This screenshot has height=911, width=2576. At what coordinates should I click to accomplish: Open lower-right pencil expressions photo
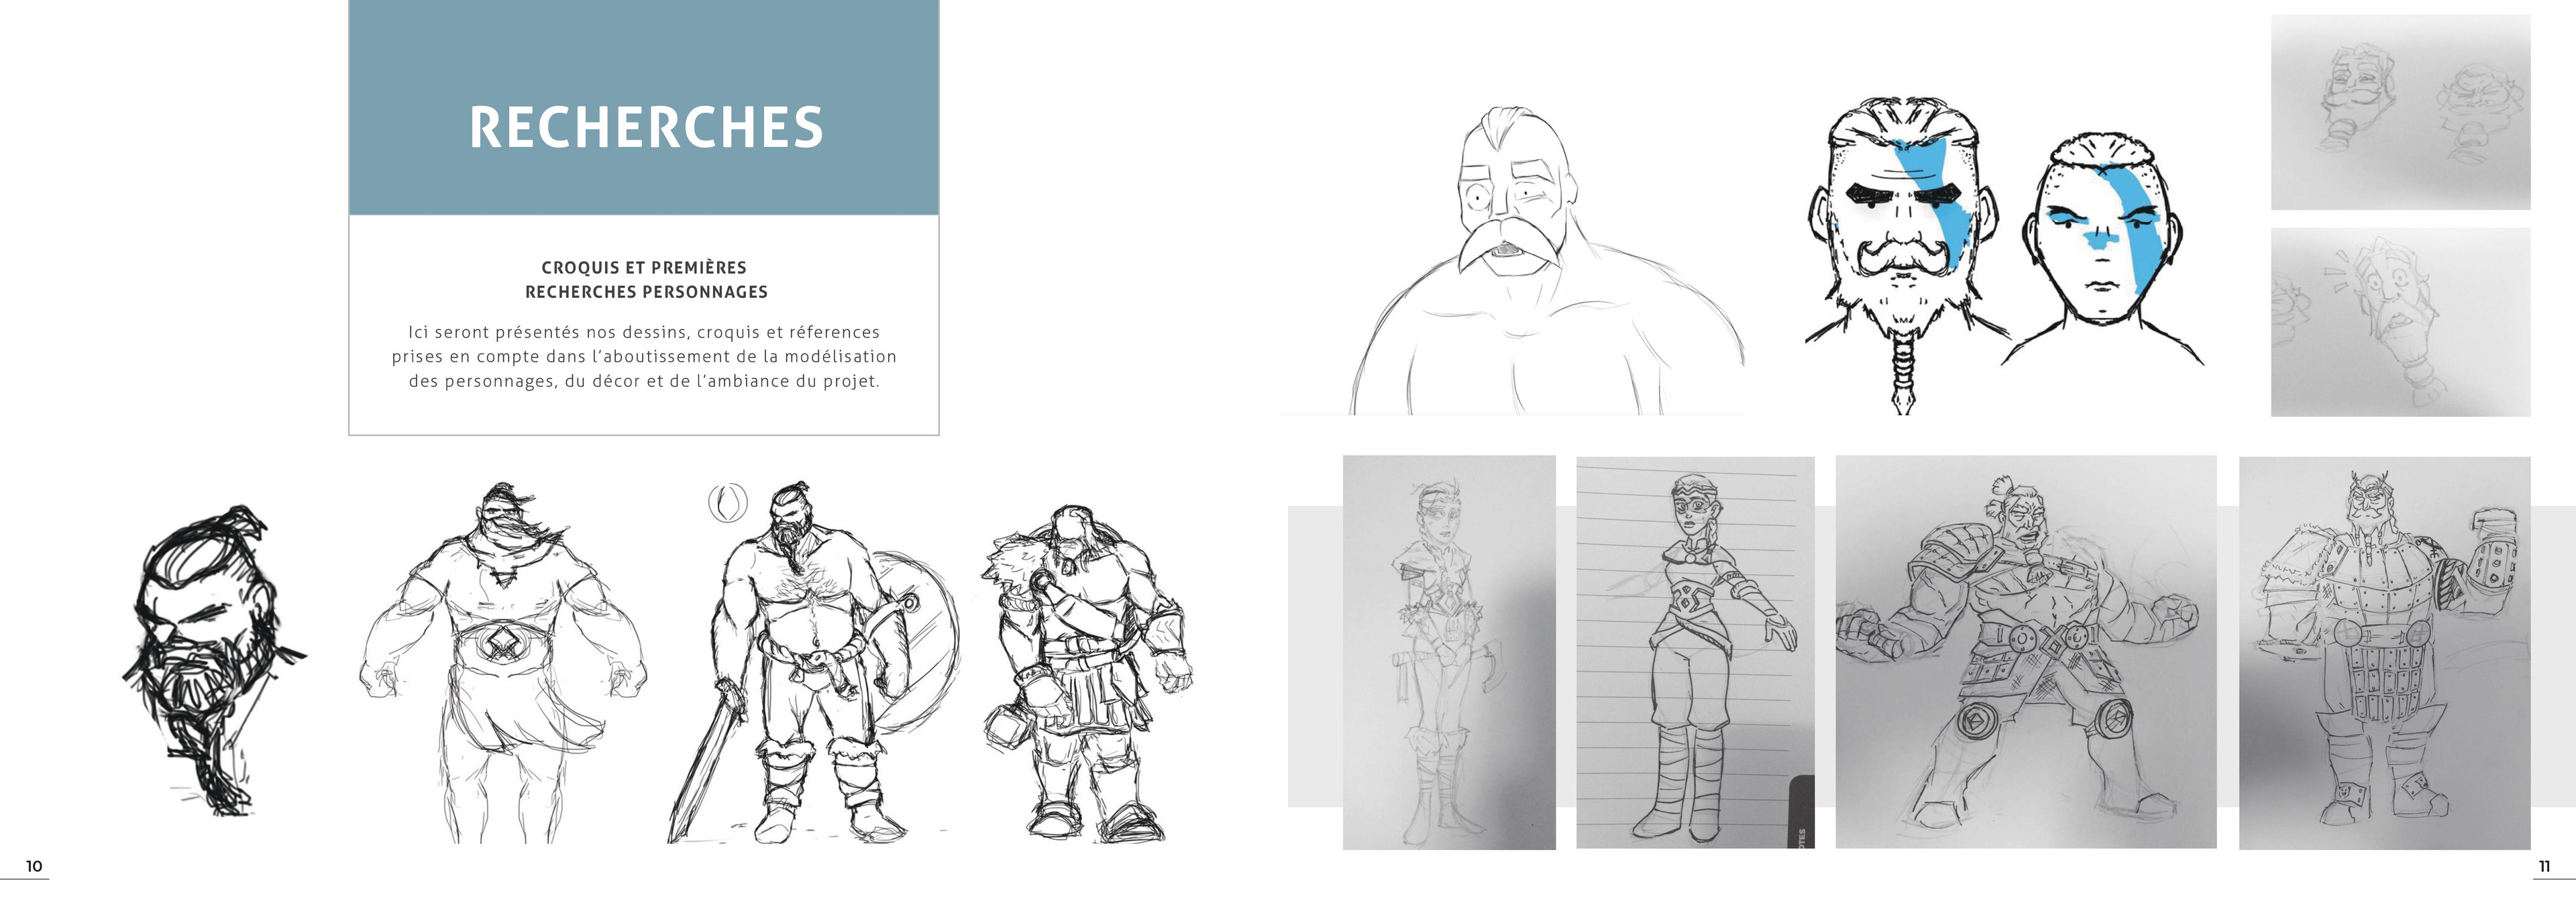(x=2400, y=322)
